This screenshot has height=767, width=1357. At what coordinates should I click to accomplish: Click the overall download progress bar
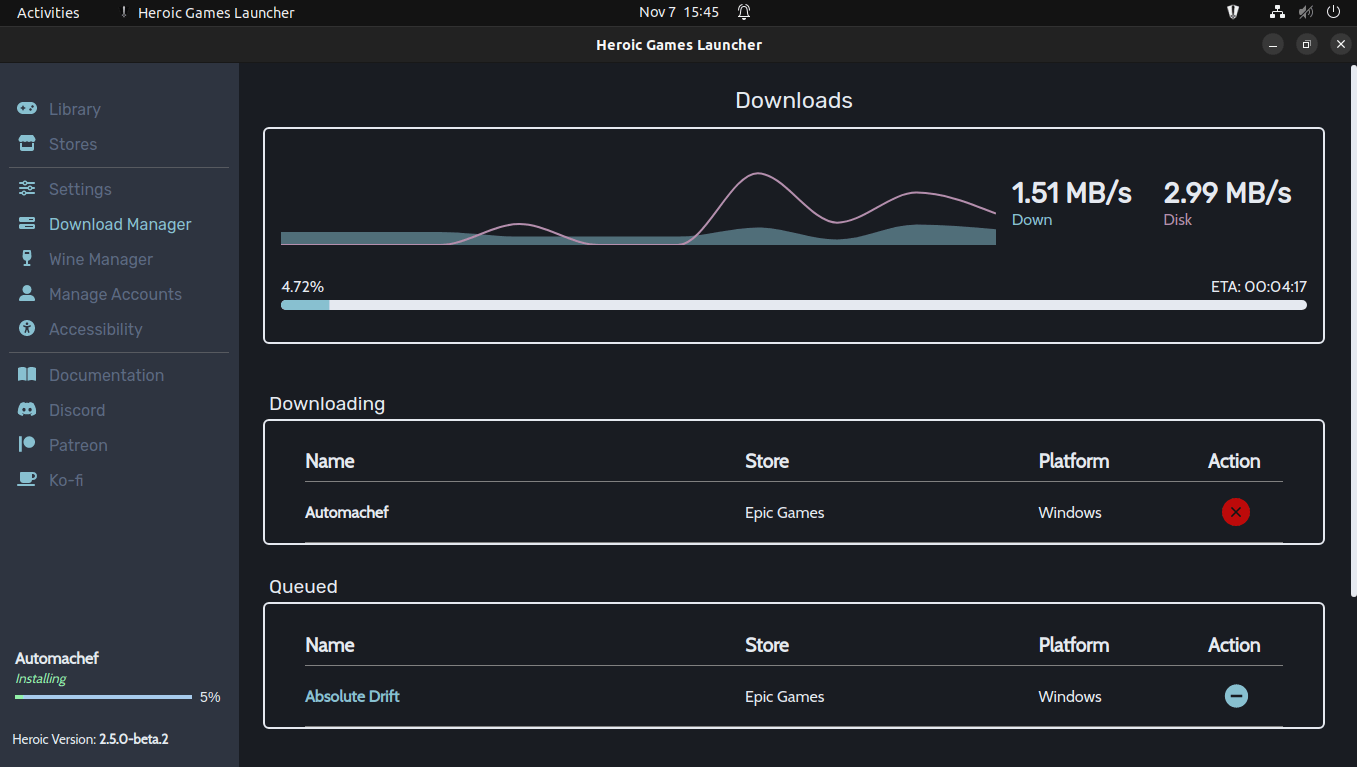[x=793, y=303]
